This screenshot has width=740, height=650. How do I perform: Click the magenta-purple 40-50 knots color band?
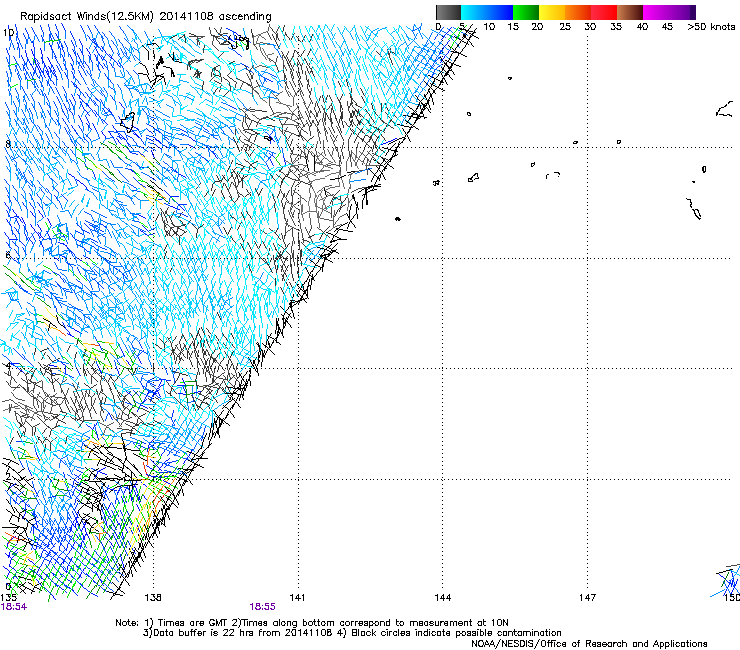click(669, 12)
